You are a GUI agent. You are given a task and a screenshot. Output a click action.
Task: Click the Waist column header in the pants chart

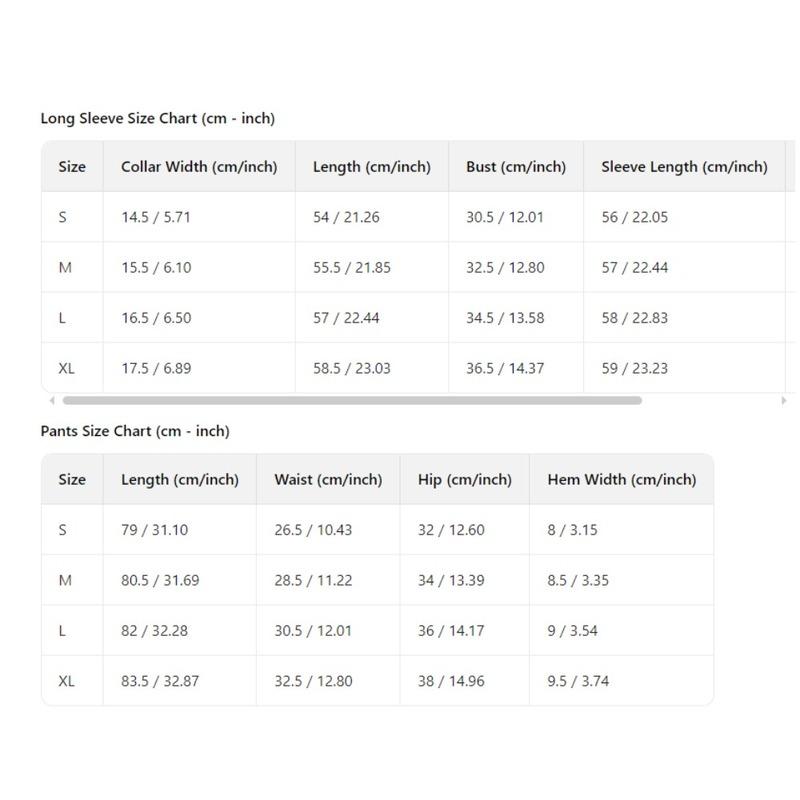pos(328,480)
